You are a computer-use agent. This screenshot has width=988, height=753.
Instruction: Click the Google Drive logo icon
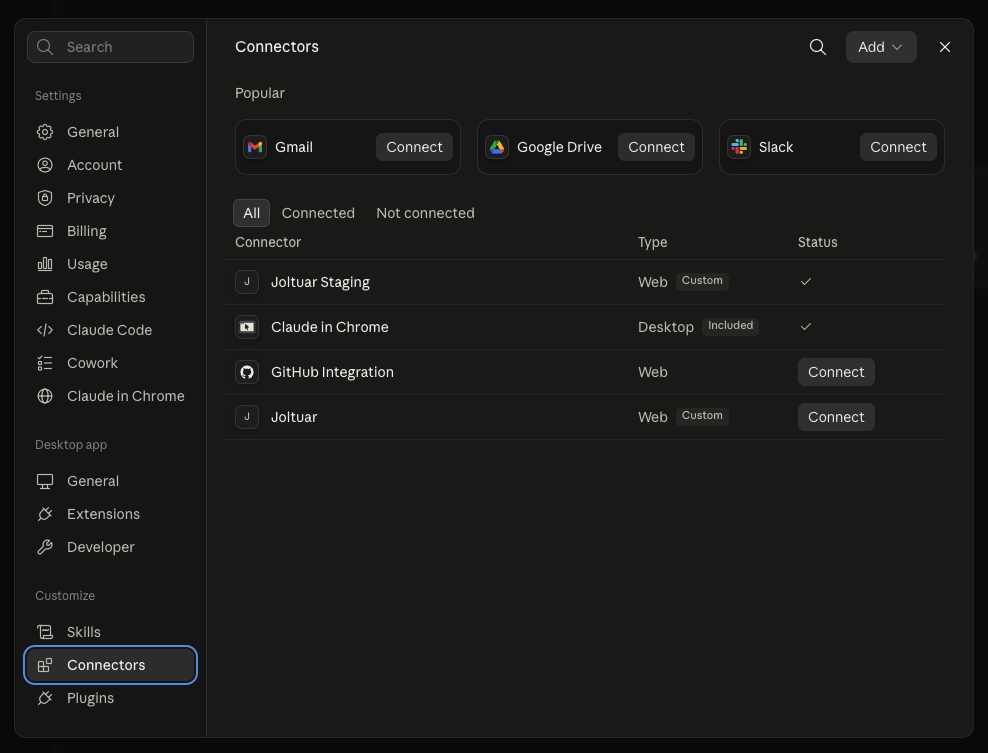[x=497, y=147]
